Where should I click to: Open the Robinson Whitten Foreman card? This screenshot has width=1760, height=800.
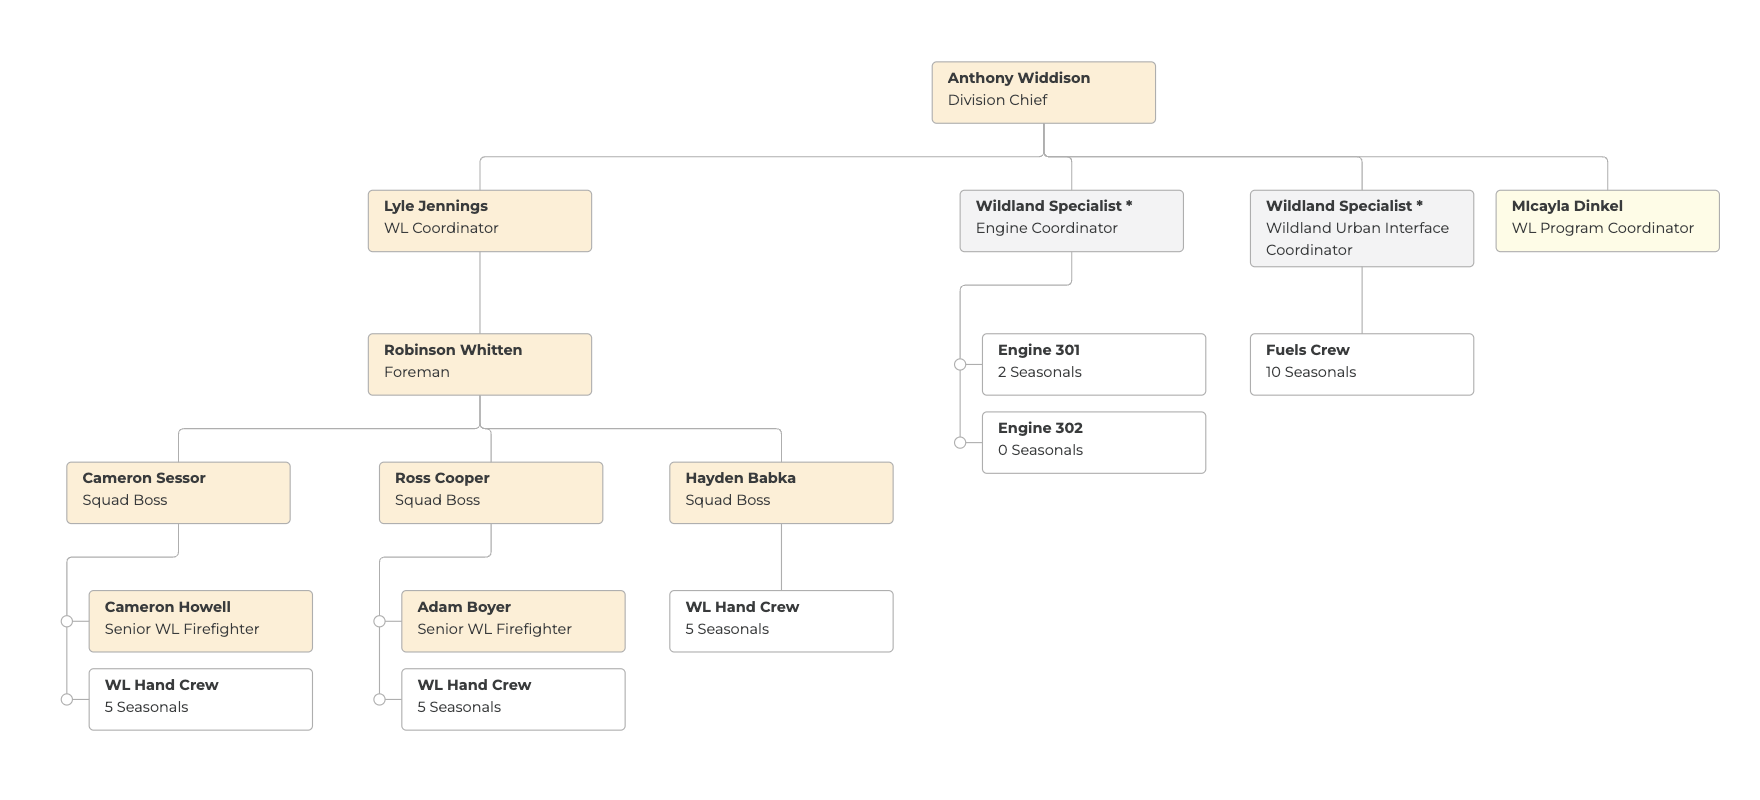pos(479,364)
